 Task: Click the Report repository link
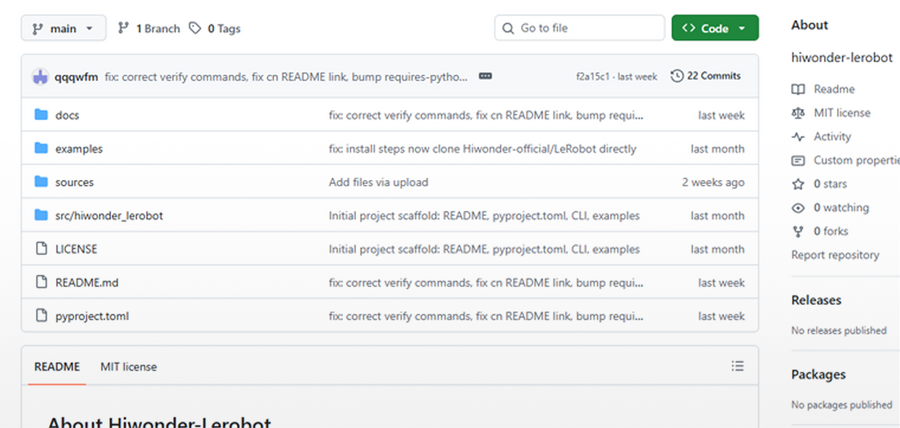point(835,255)
